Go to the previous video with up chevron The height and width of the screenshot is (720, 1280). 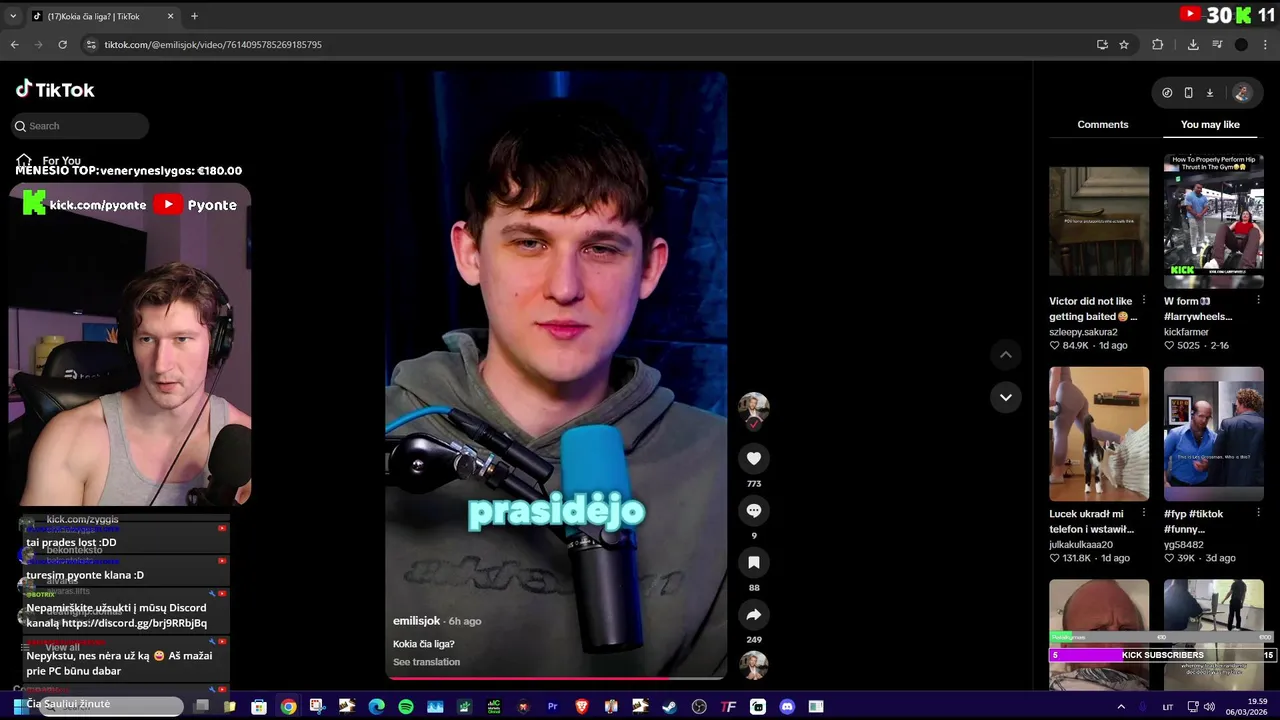[1006, 355]
